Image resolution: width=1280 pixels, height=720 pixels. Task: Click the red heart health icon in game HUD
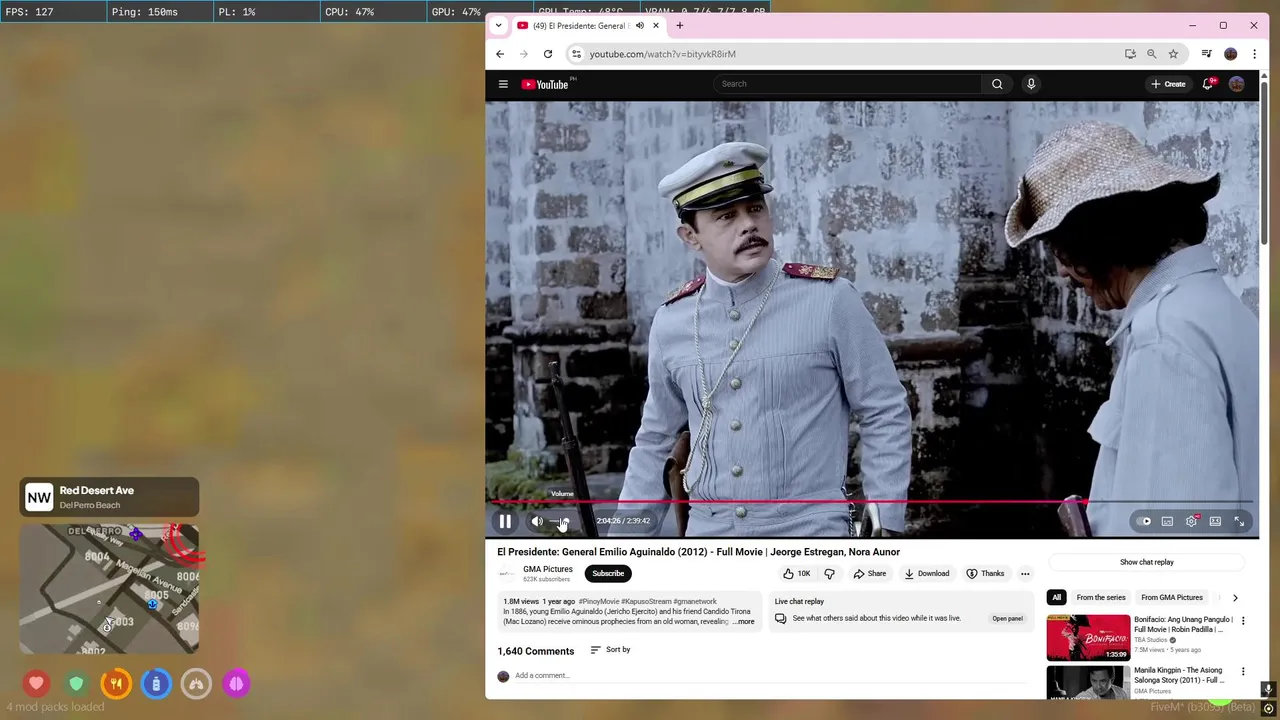(37, 684)
